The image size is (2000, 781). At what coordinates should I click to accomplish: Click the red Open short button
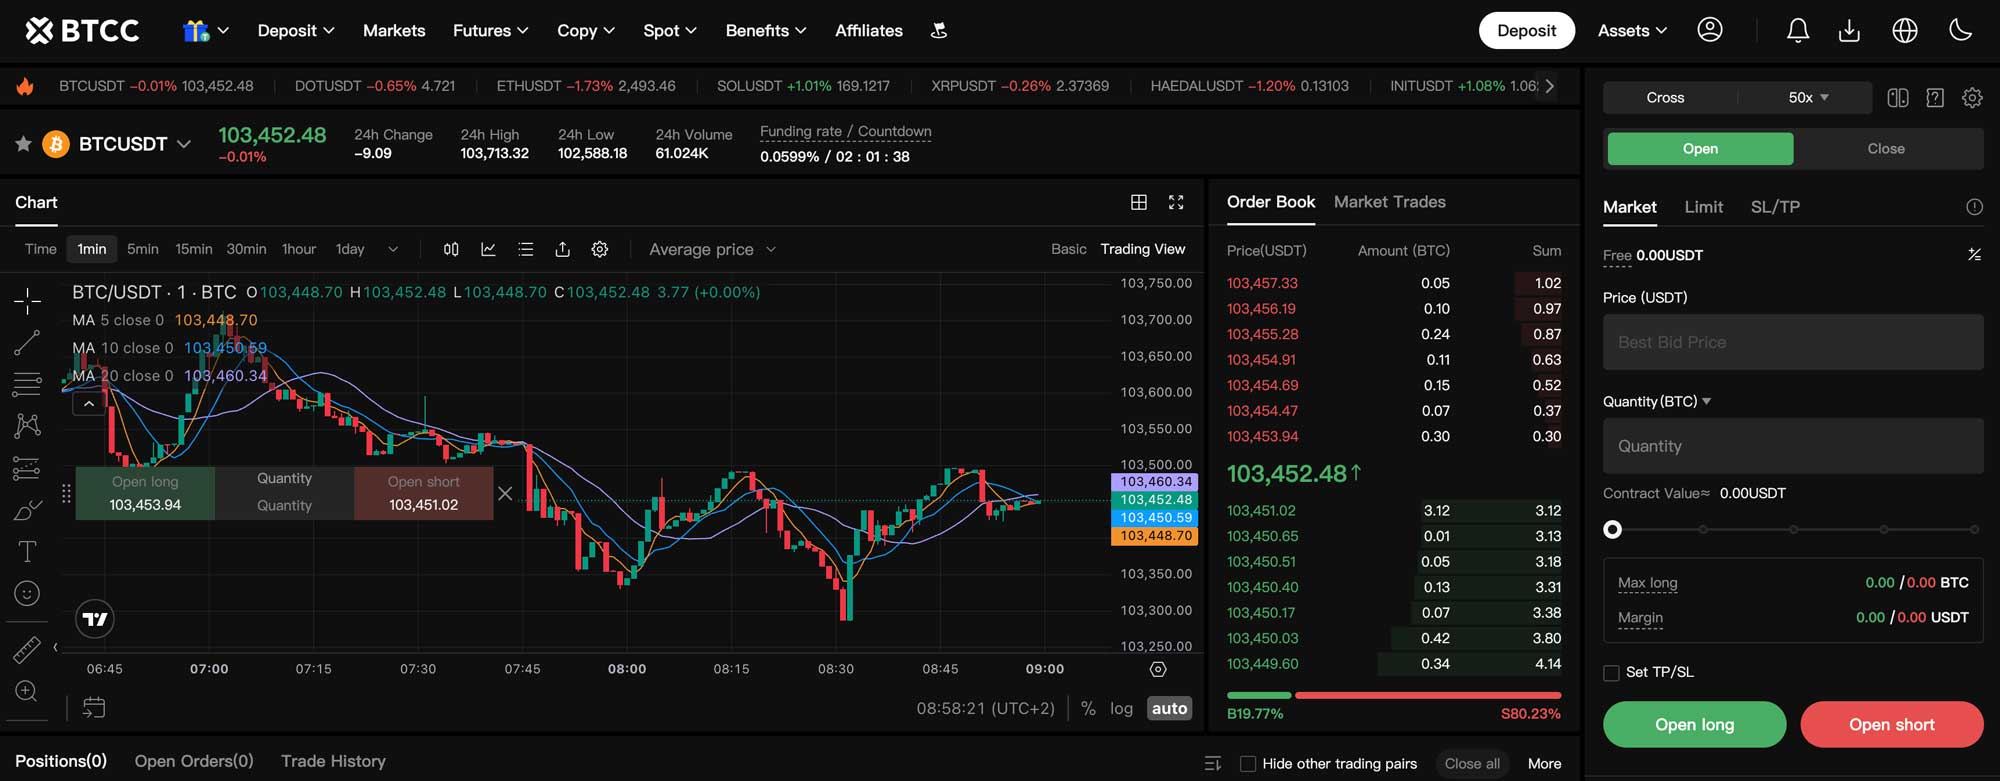click(x=1891, y=724)
